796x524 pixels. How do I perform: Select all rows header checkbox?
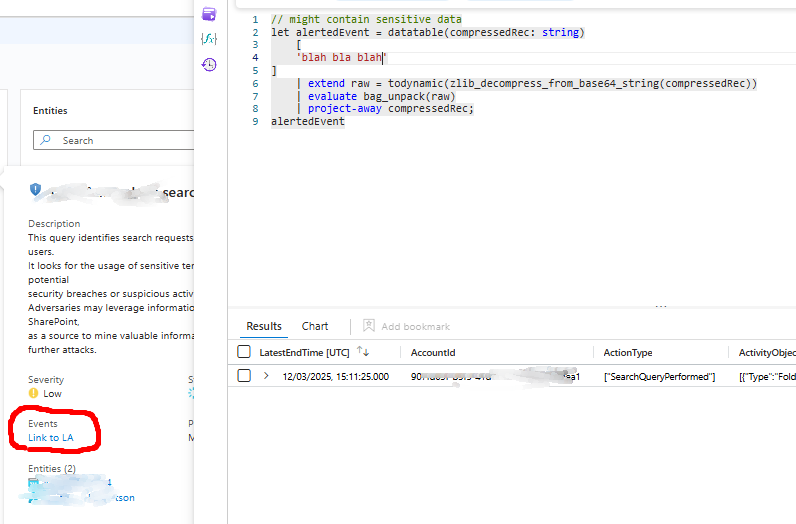tap(244, 351)
